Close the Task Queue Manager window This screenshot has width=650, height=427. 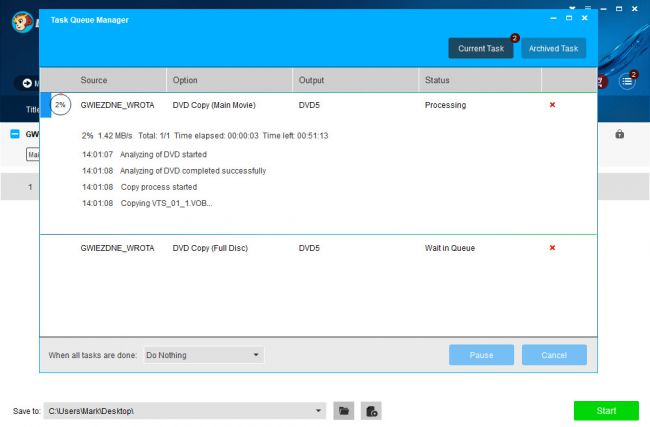(585, 18)
